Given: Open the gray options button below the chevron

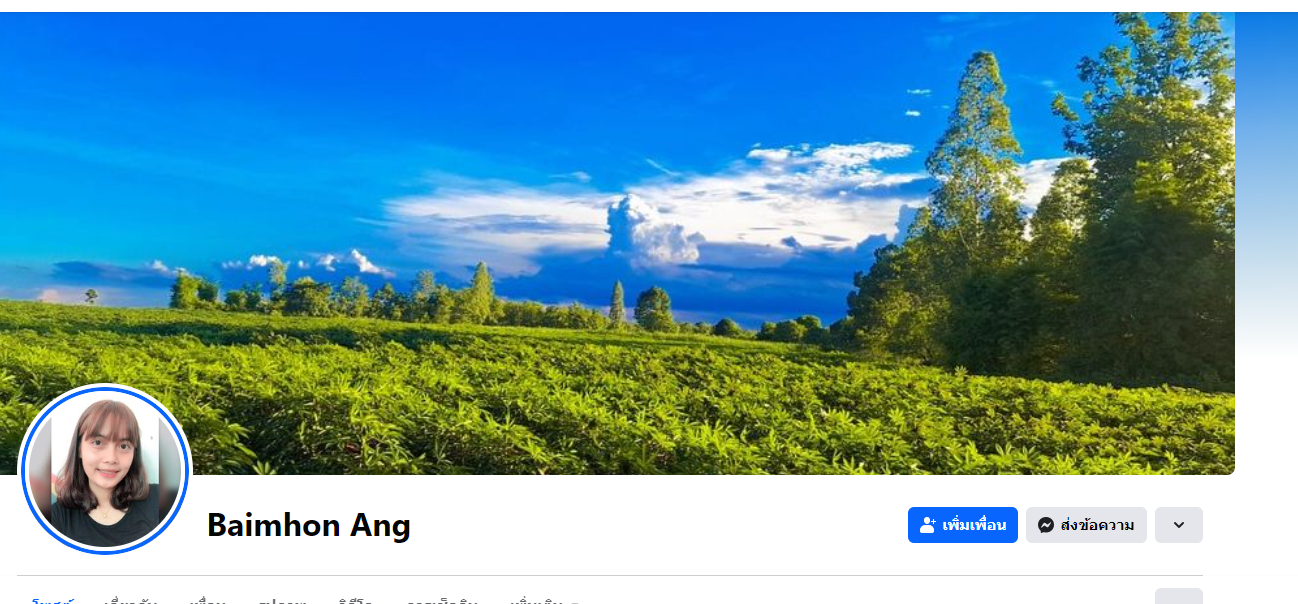Looking at the screenshot, I should (1179, 598).
